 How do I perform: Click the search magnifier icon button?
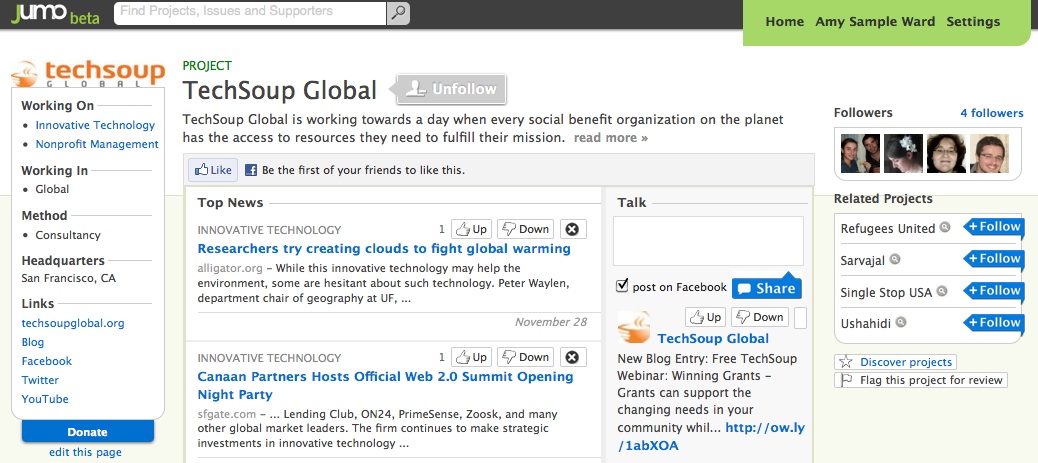pos(398,13)
